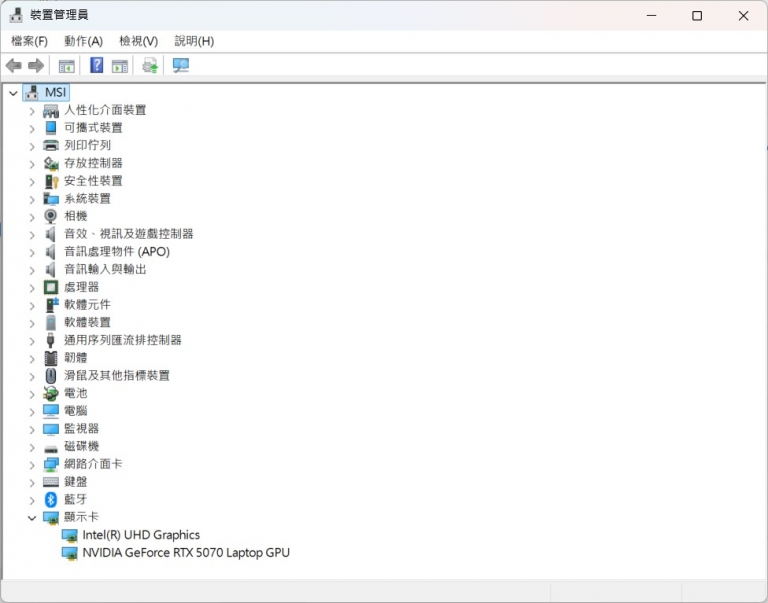Screen dimensions: 768x603
Task: Maximize the 裝置管理員 window
Action: [697, 16]
